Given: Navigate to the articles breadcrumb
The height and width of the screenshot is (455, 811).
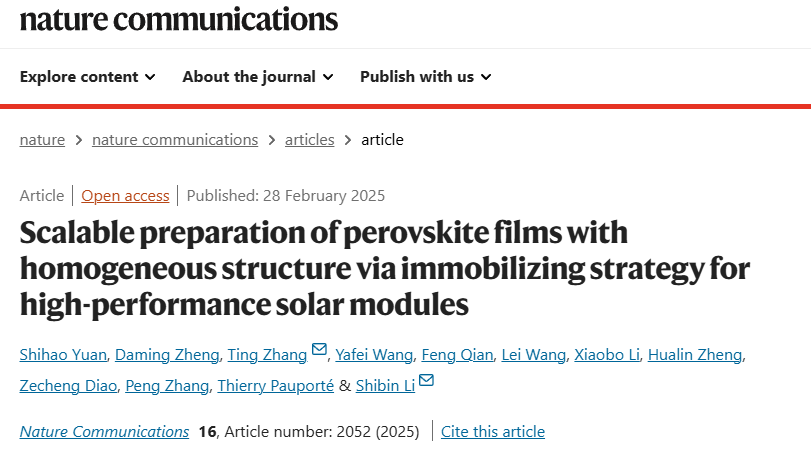Looking at the screenshot, I should pyautogui.click(x=309, y=139).
